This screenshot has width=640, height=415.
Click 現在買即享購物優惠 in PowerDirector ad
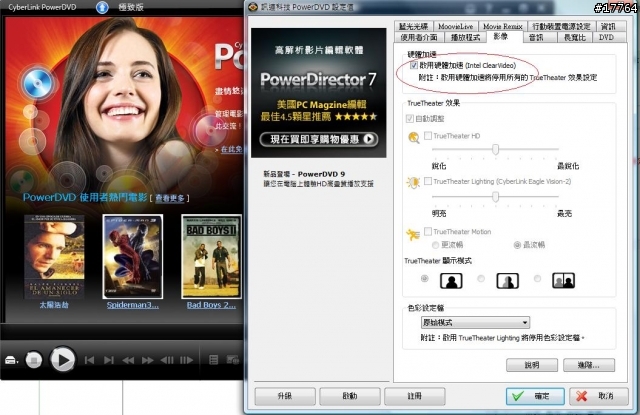[x=319, y=139]
